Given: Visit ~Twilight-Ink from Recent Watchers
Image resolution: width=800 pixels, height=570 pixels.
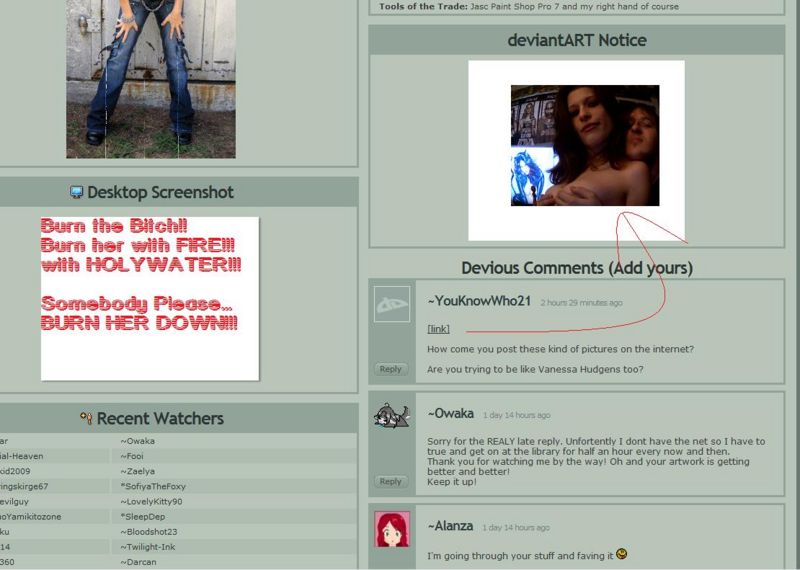Looking at the screenshot, I should click(x=148, y=547).
